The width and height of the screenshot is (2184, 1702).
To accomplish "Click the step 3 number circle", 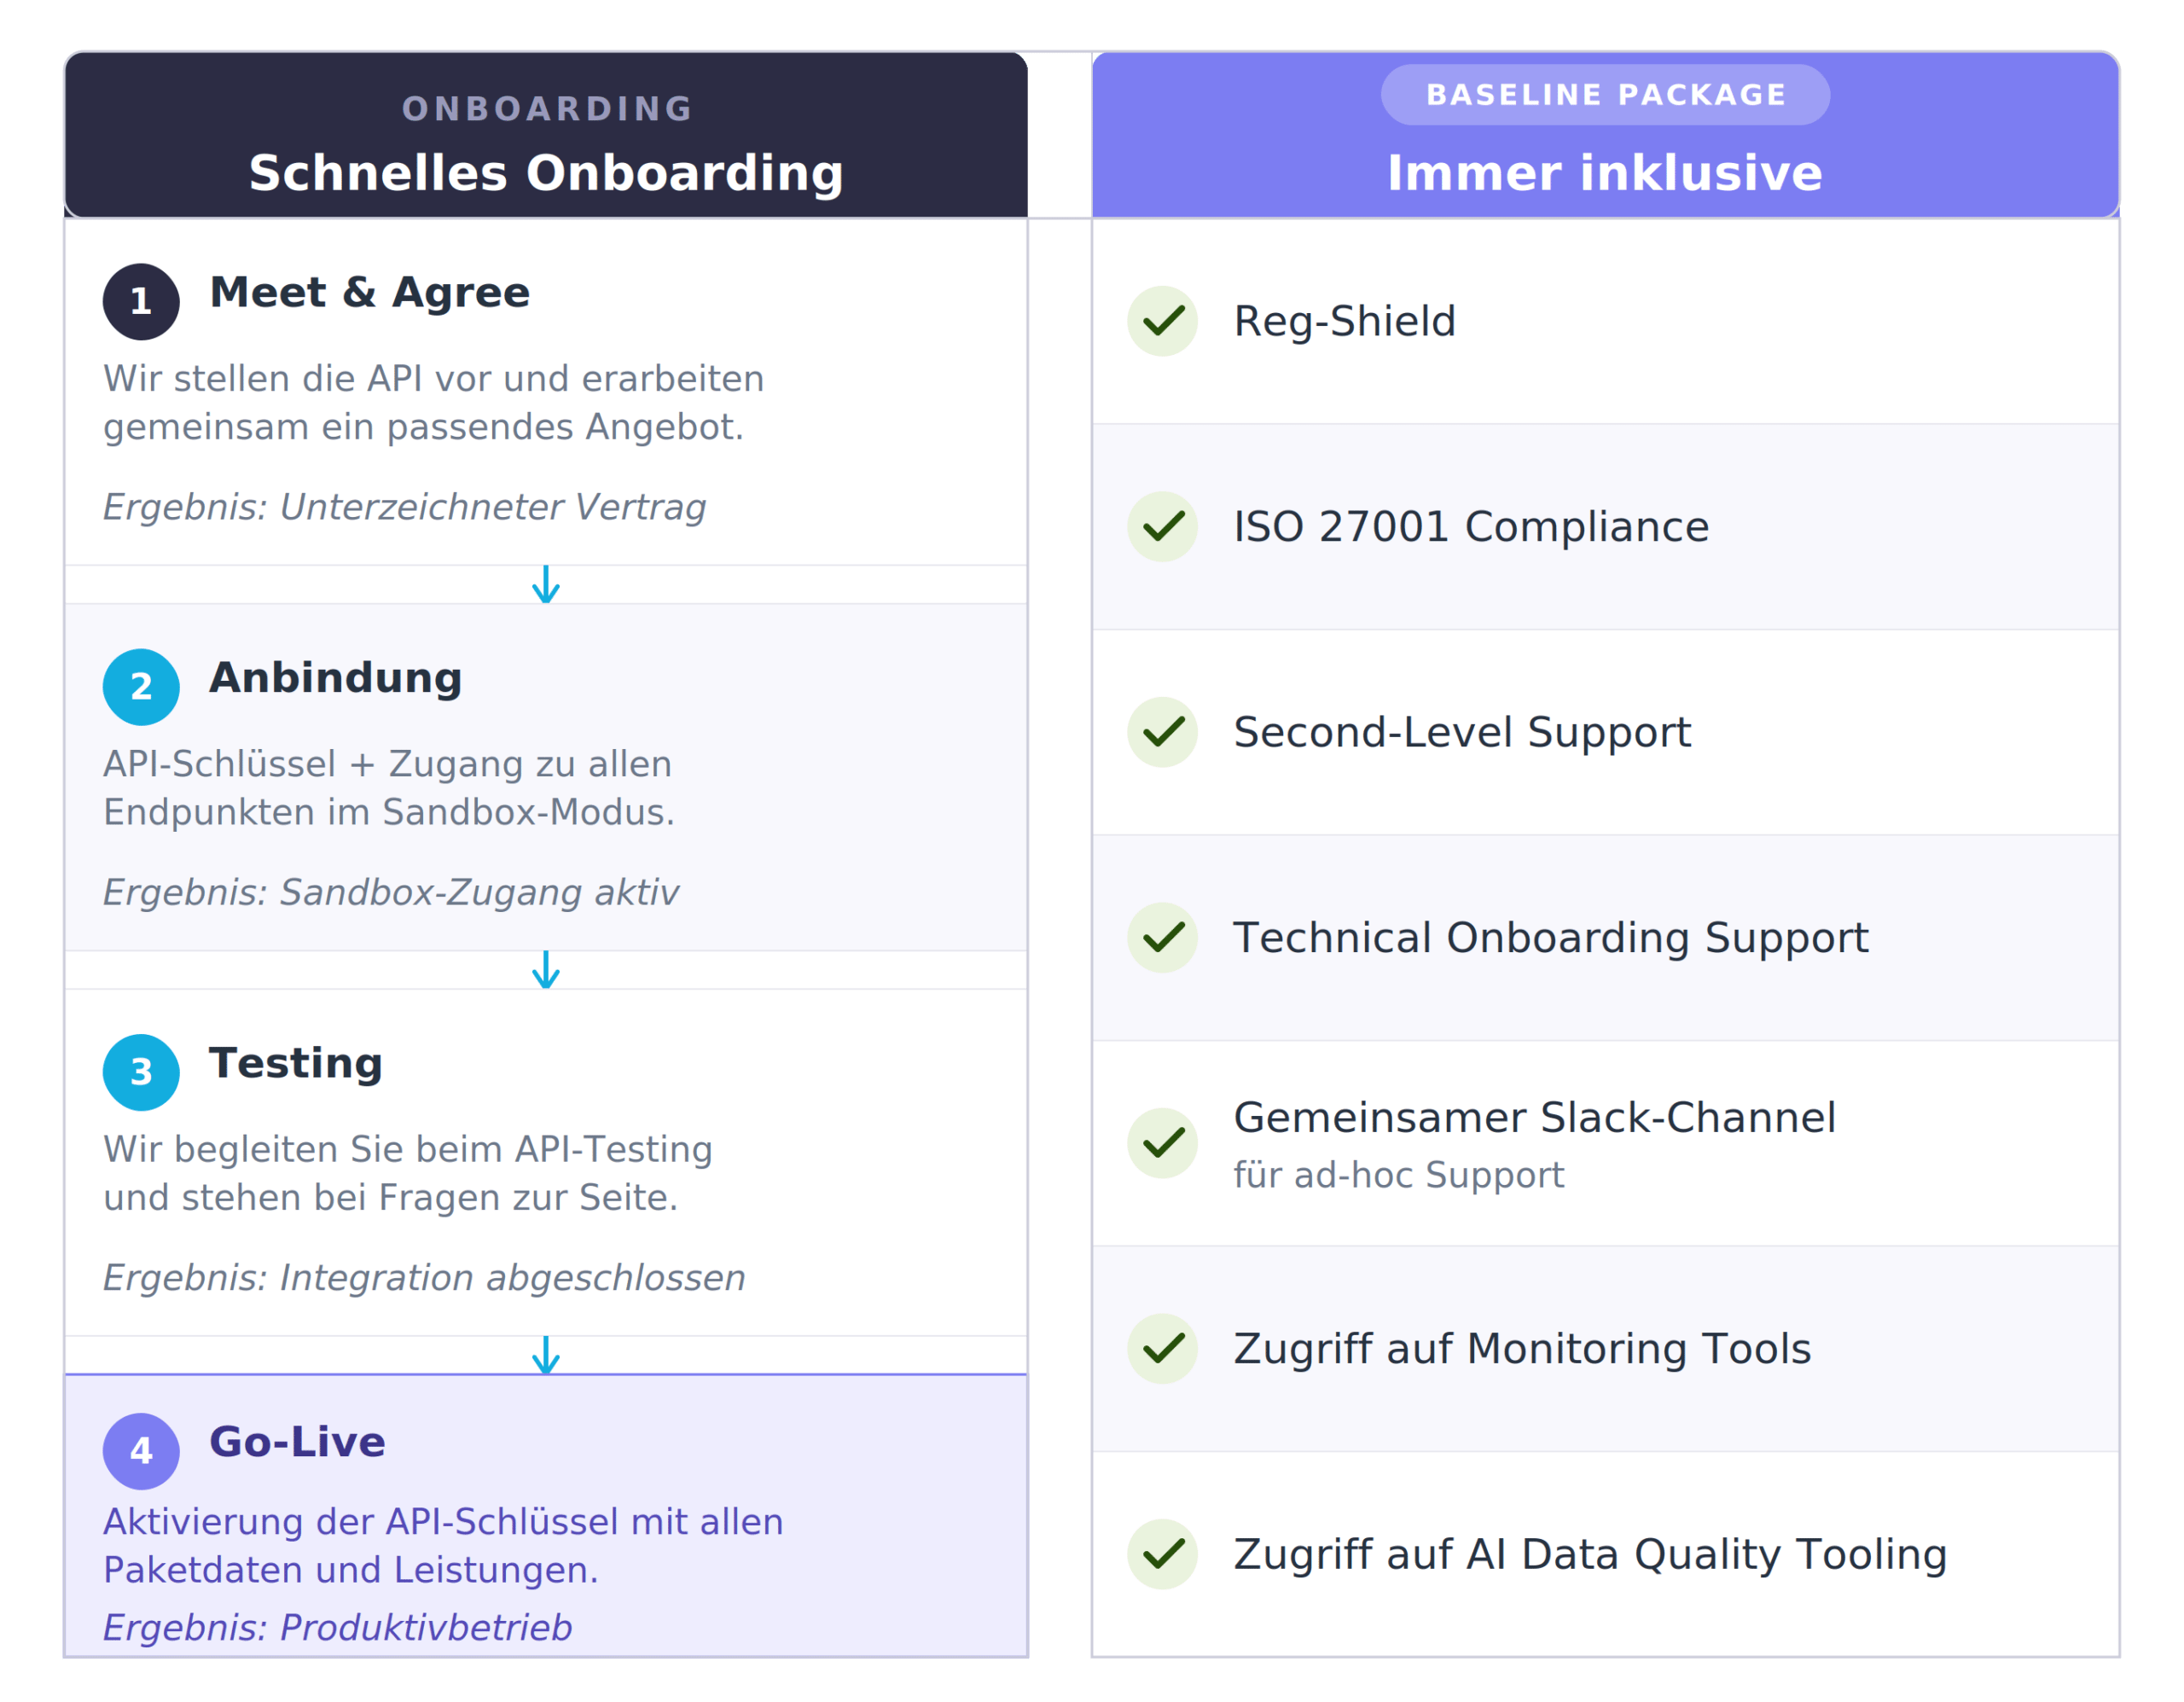I will click(141, 1072).
